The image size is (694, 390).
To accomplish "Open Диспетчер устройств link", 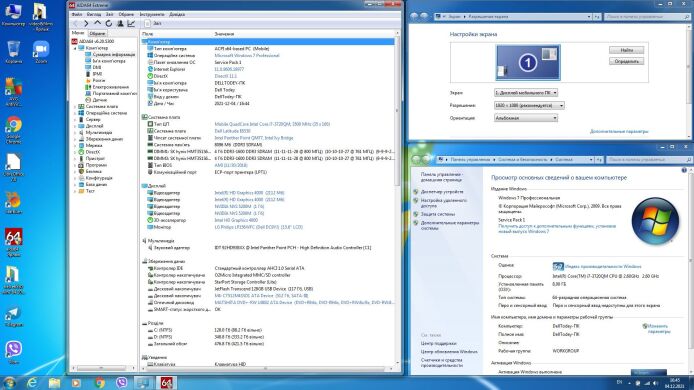I will (x=442, y=192).
